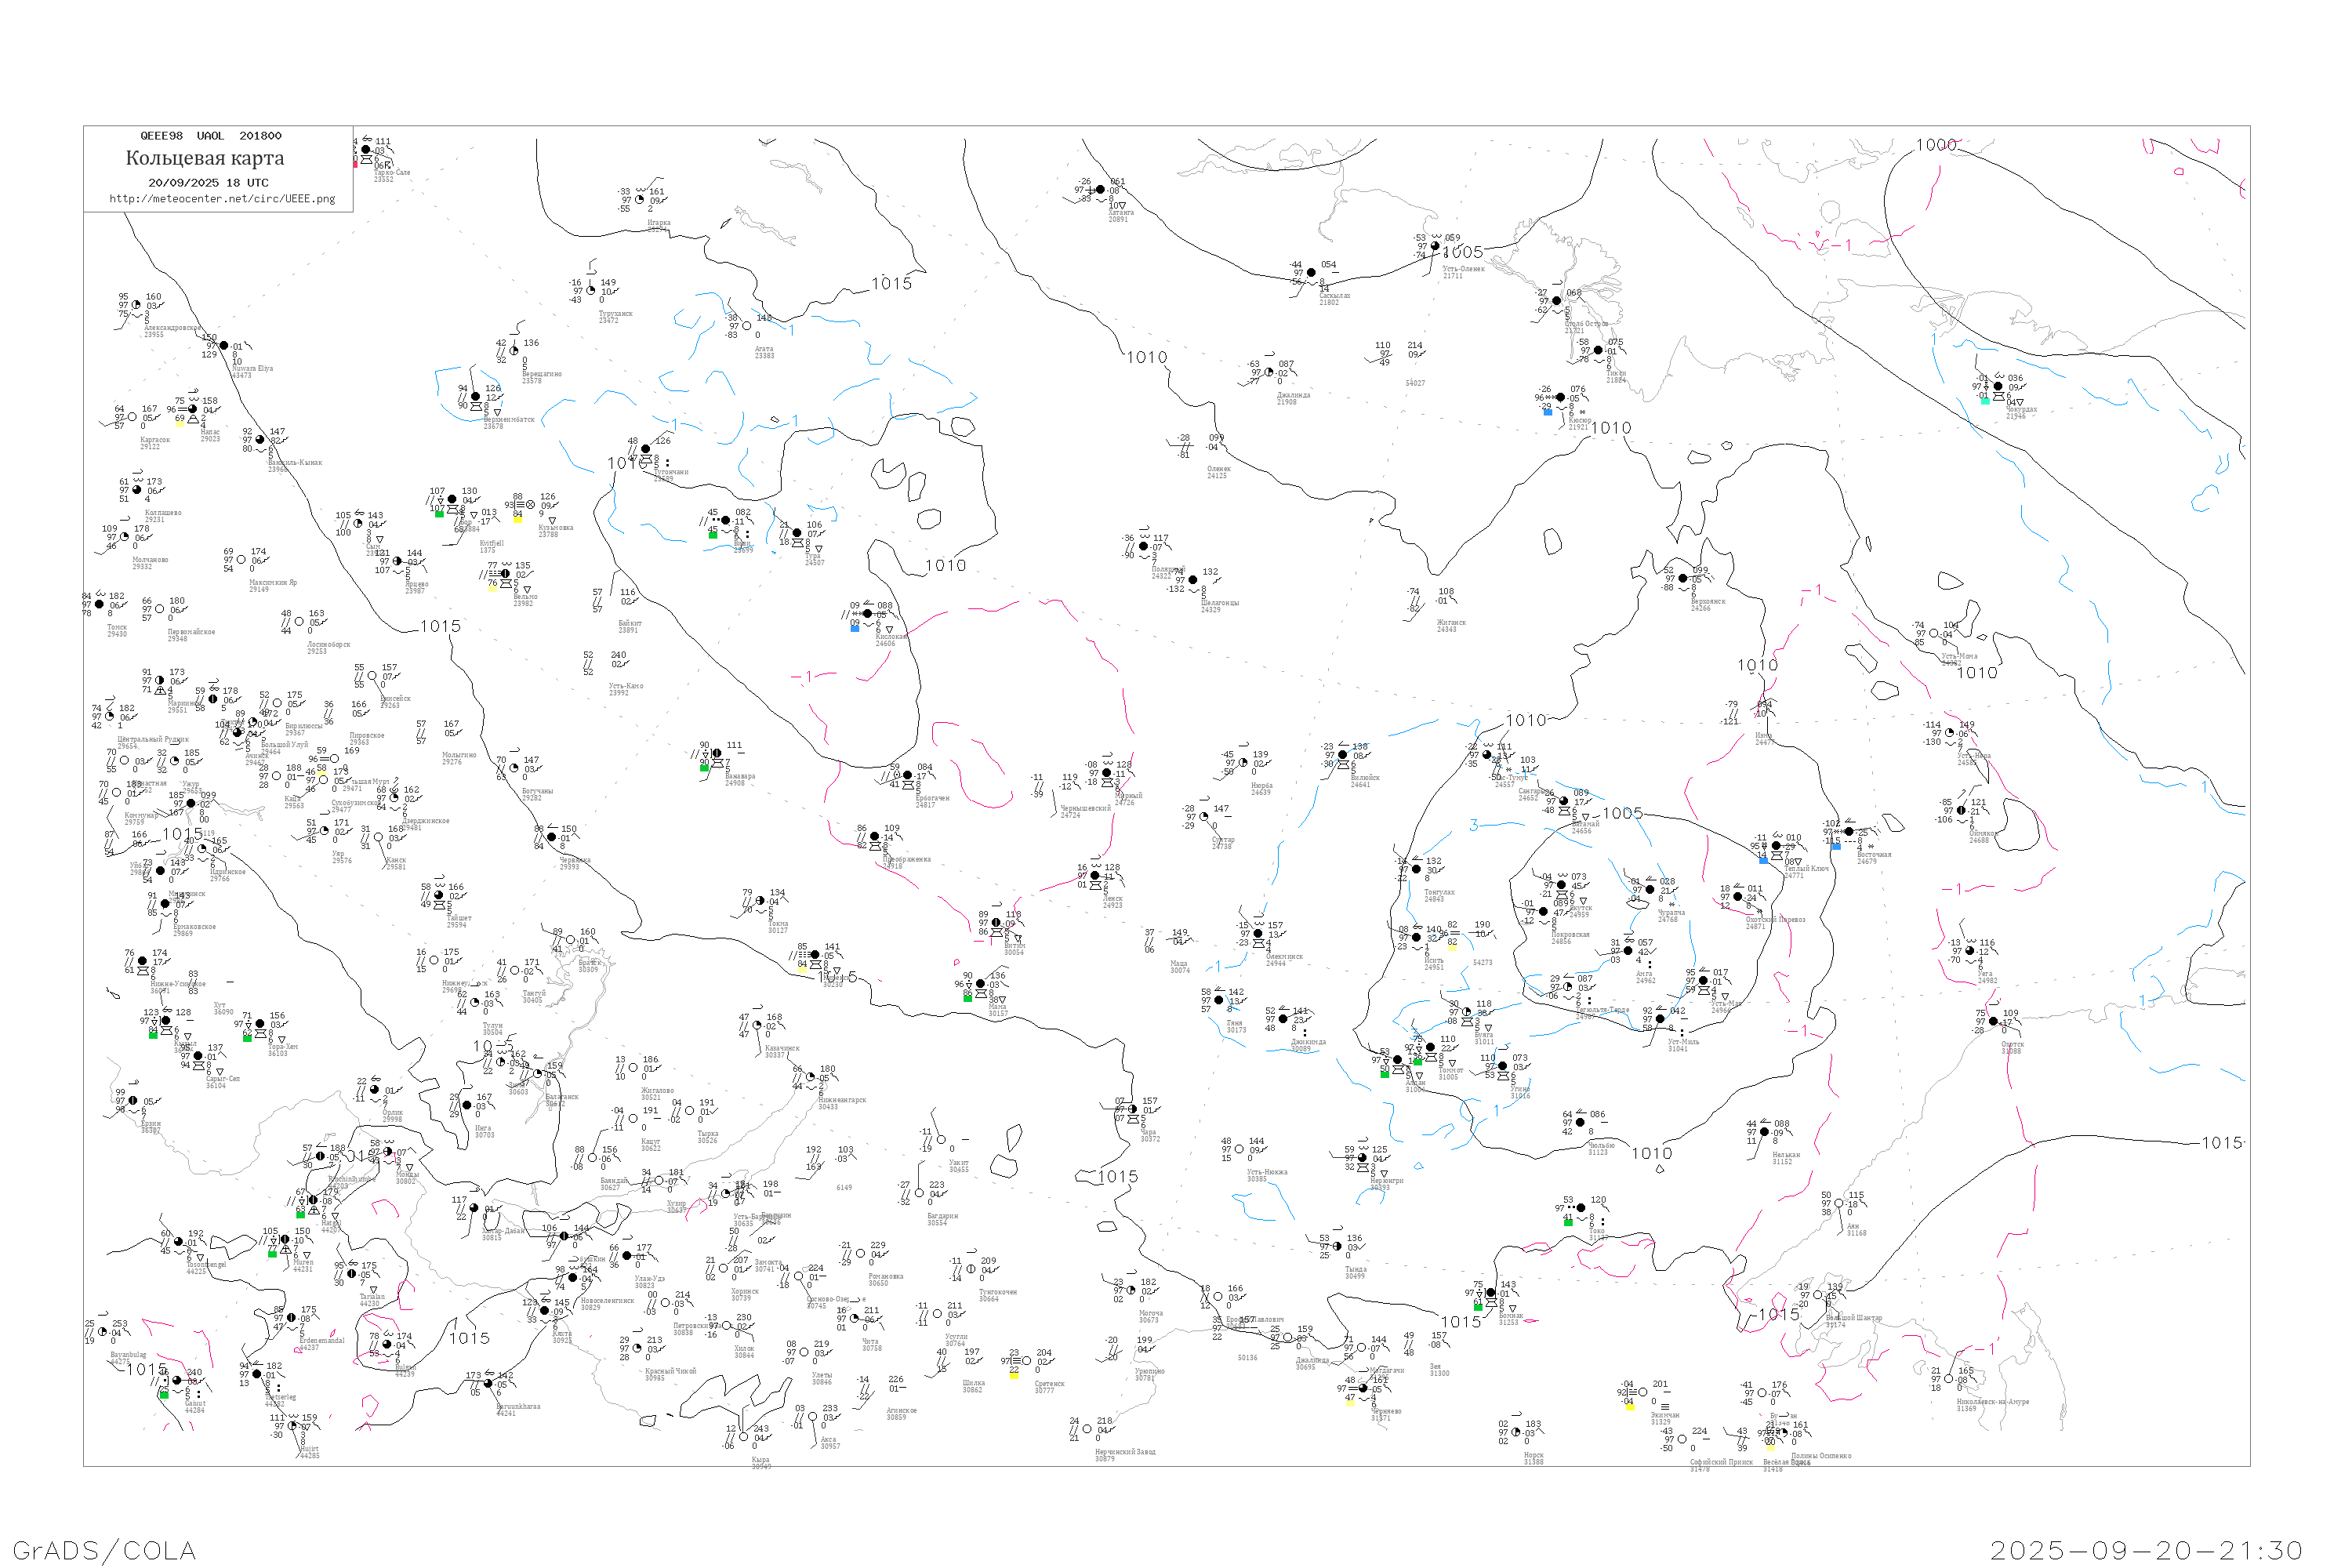Screen dimensions: 2352x1568
Task: Click the Агата empty station circle
Action: pyautogui.click(x=746, y=326)
